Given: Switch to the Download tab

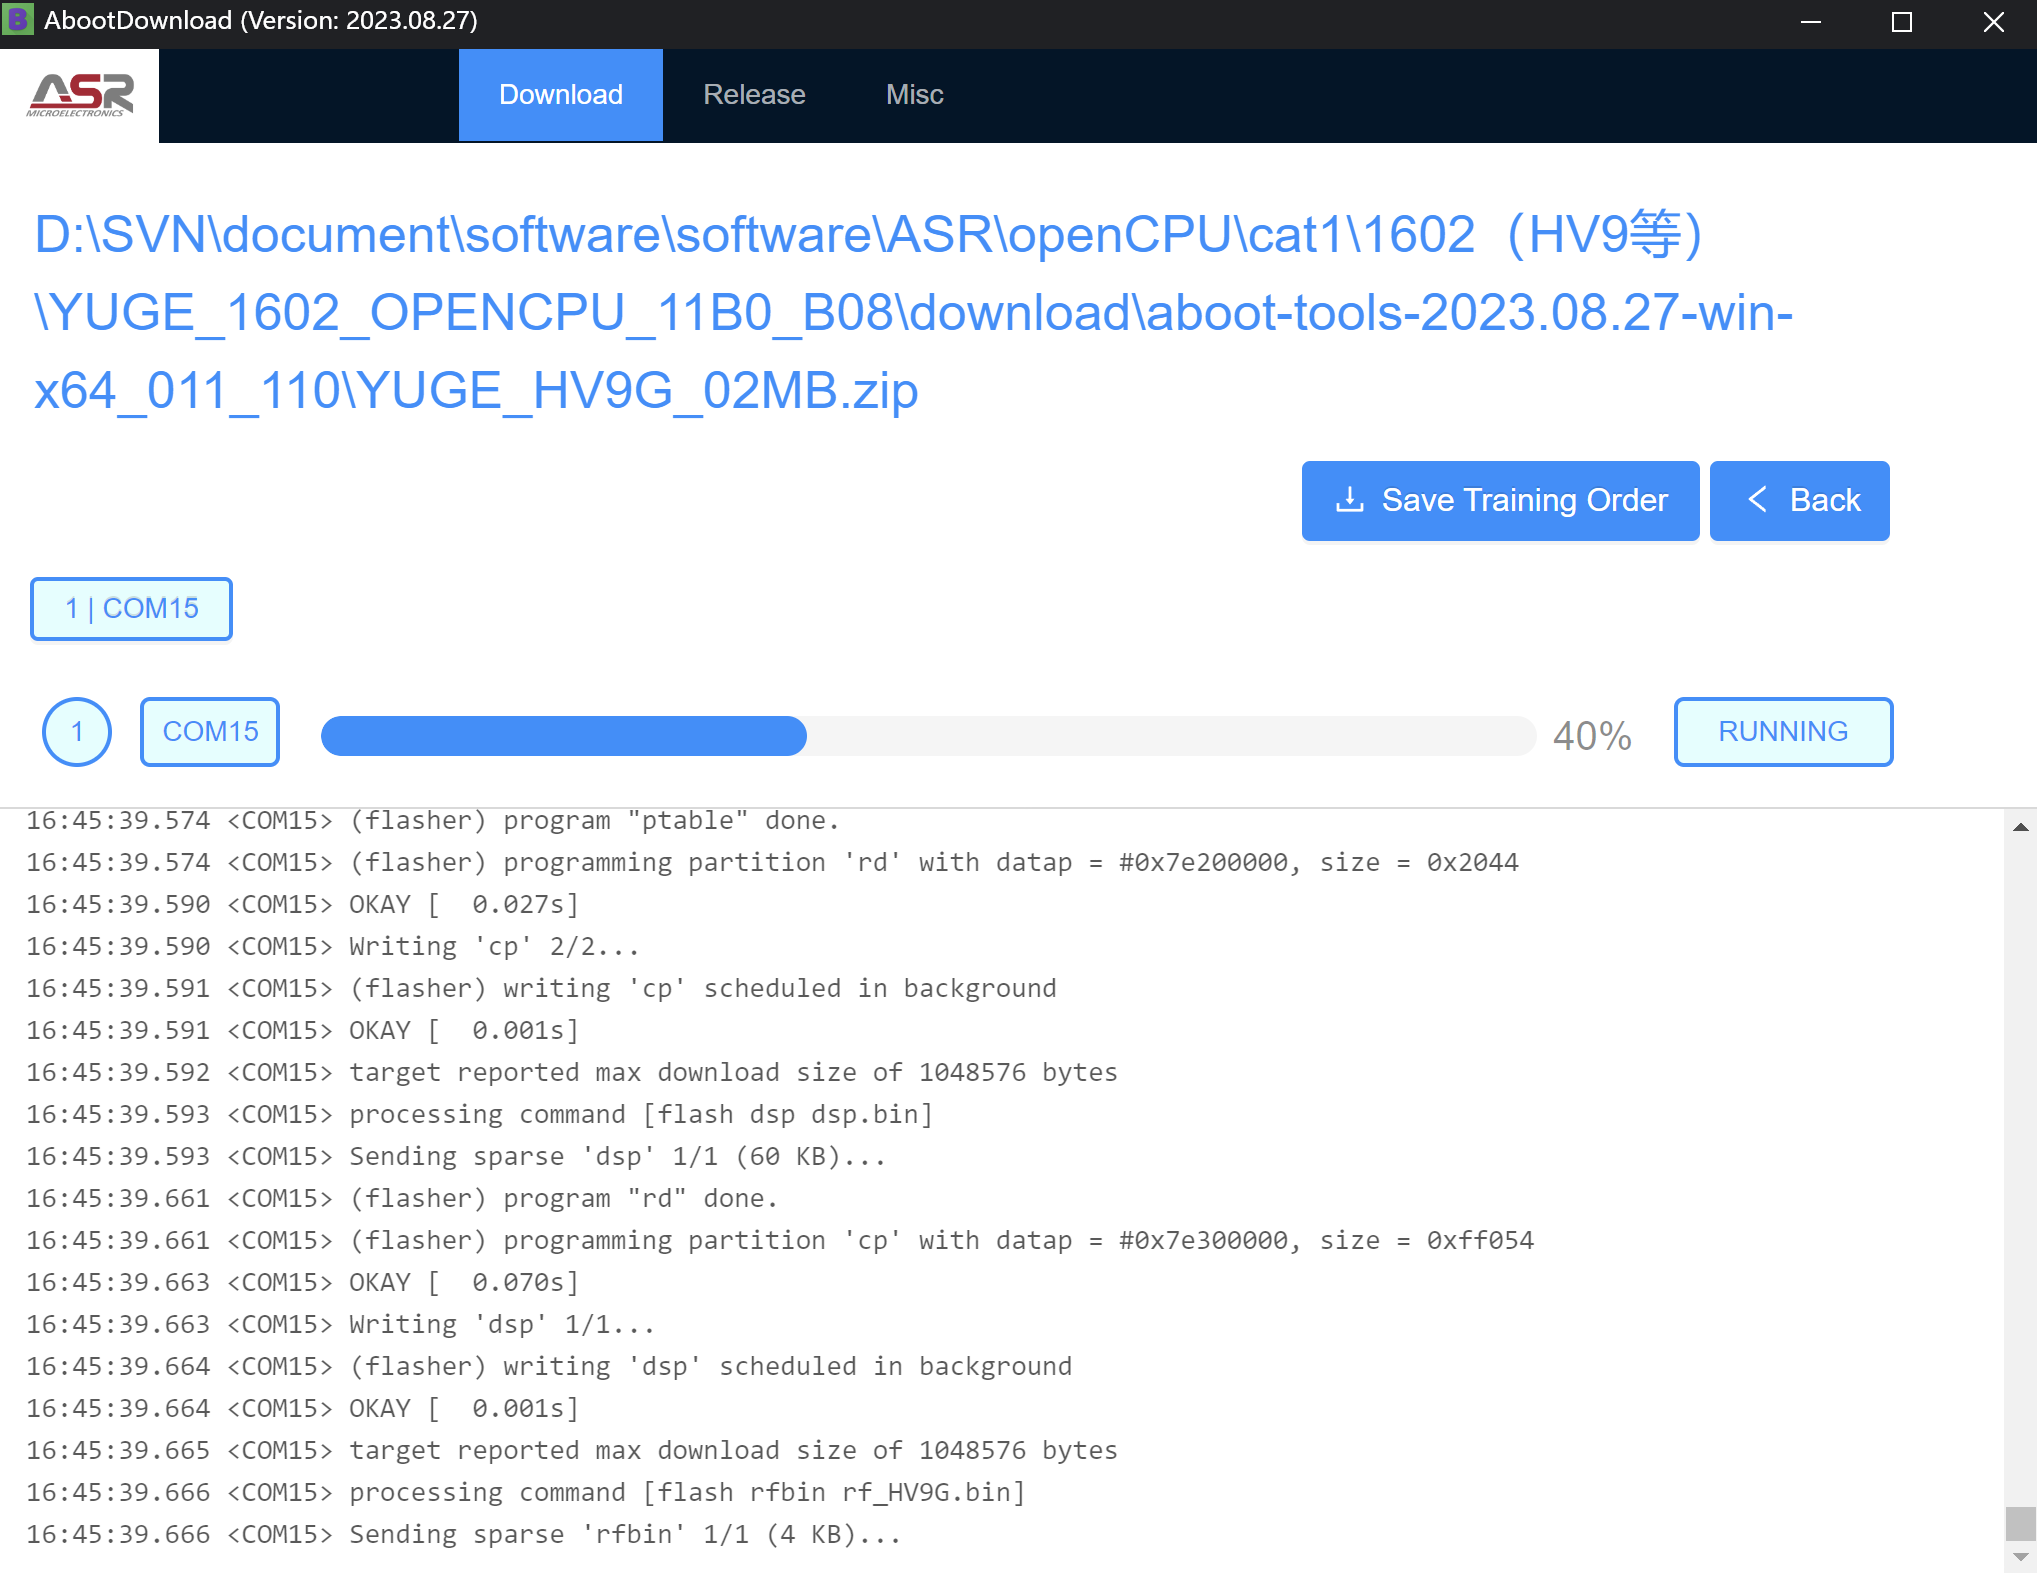Looking at the screenshot, I should 560,95.
